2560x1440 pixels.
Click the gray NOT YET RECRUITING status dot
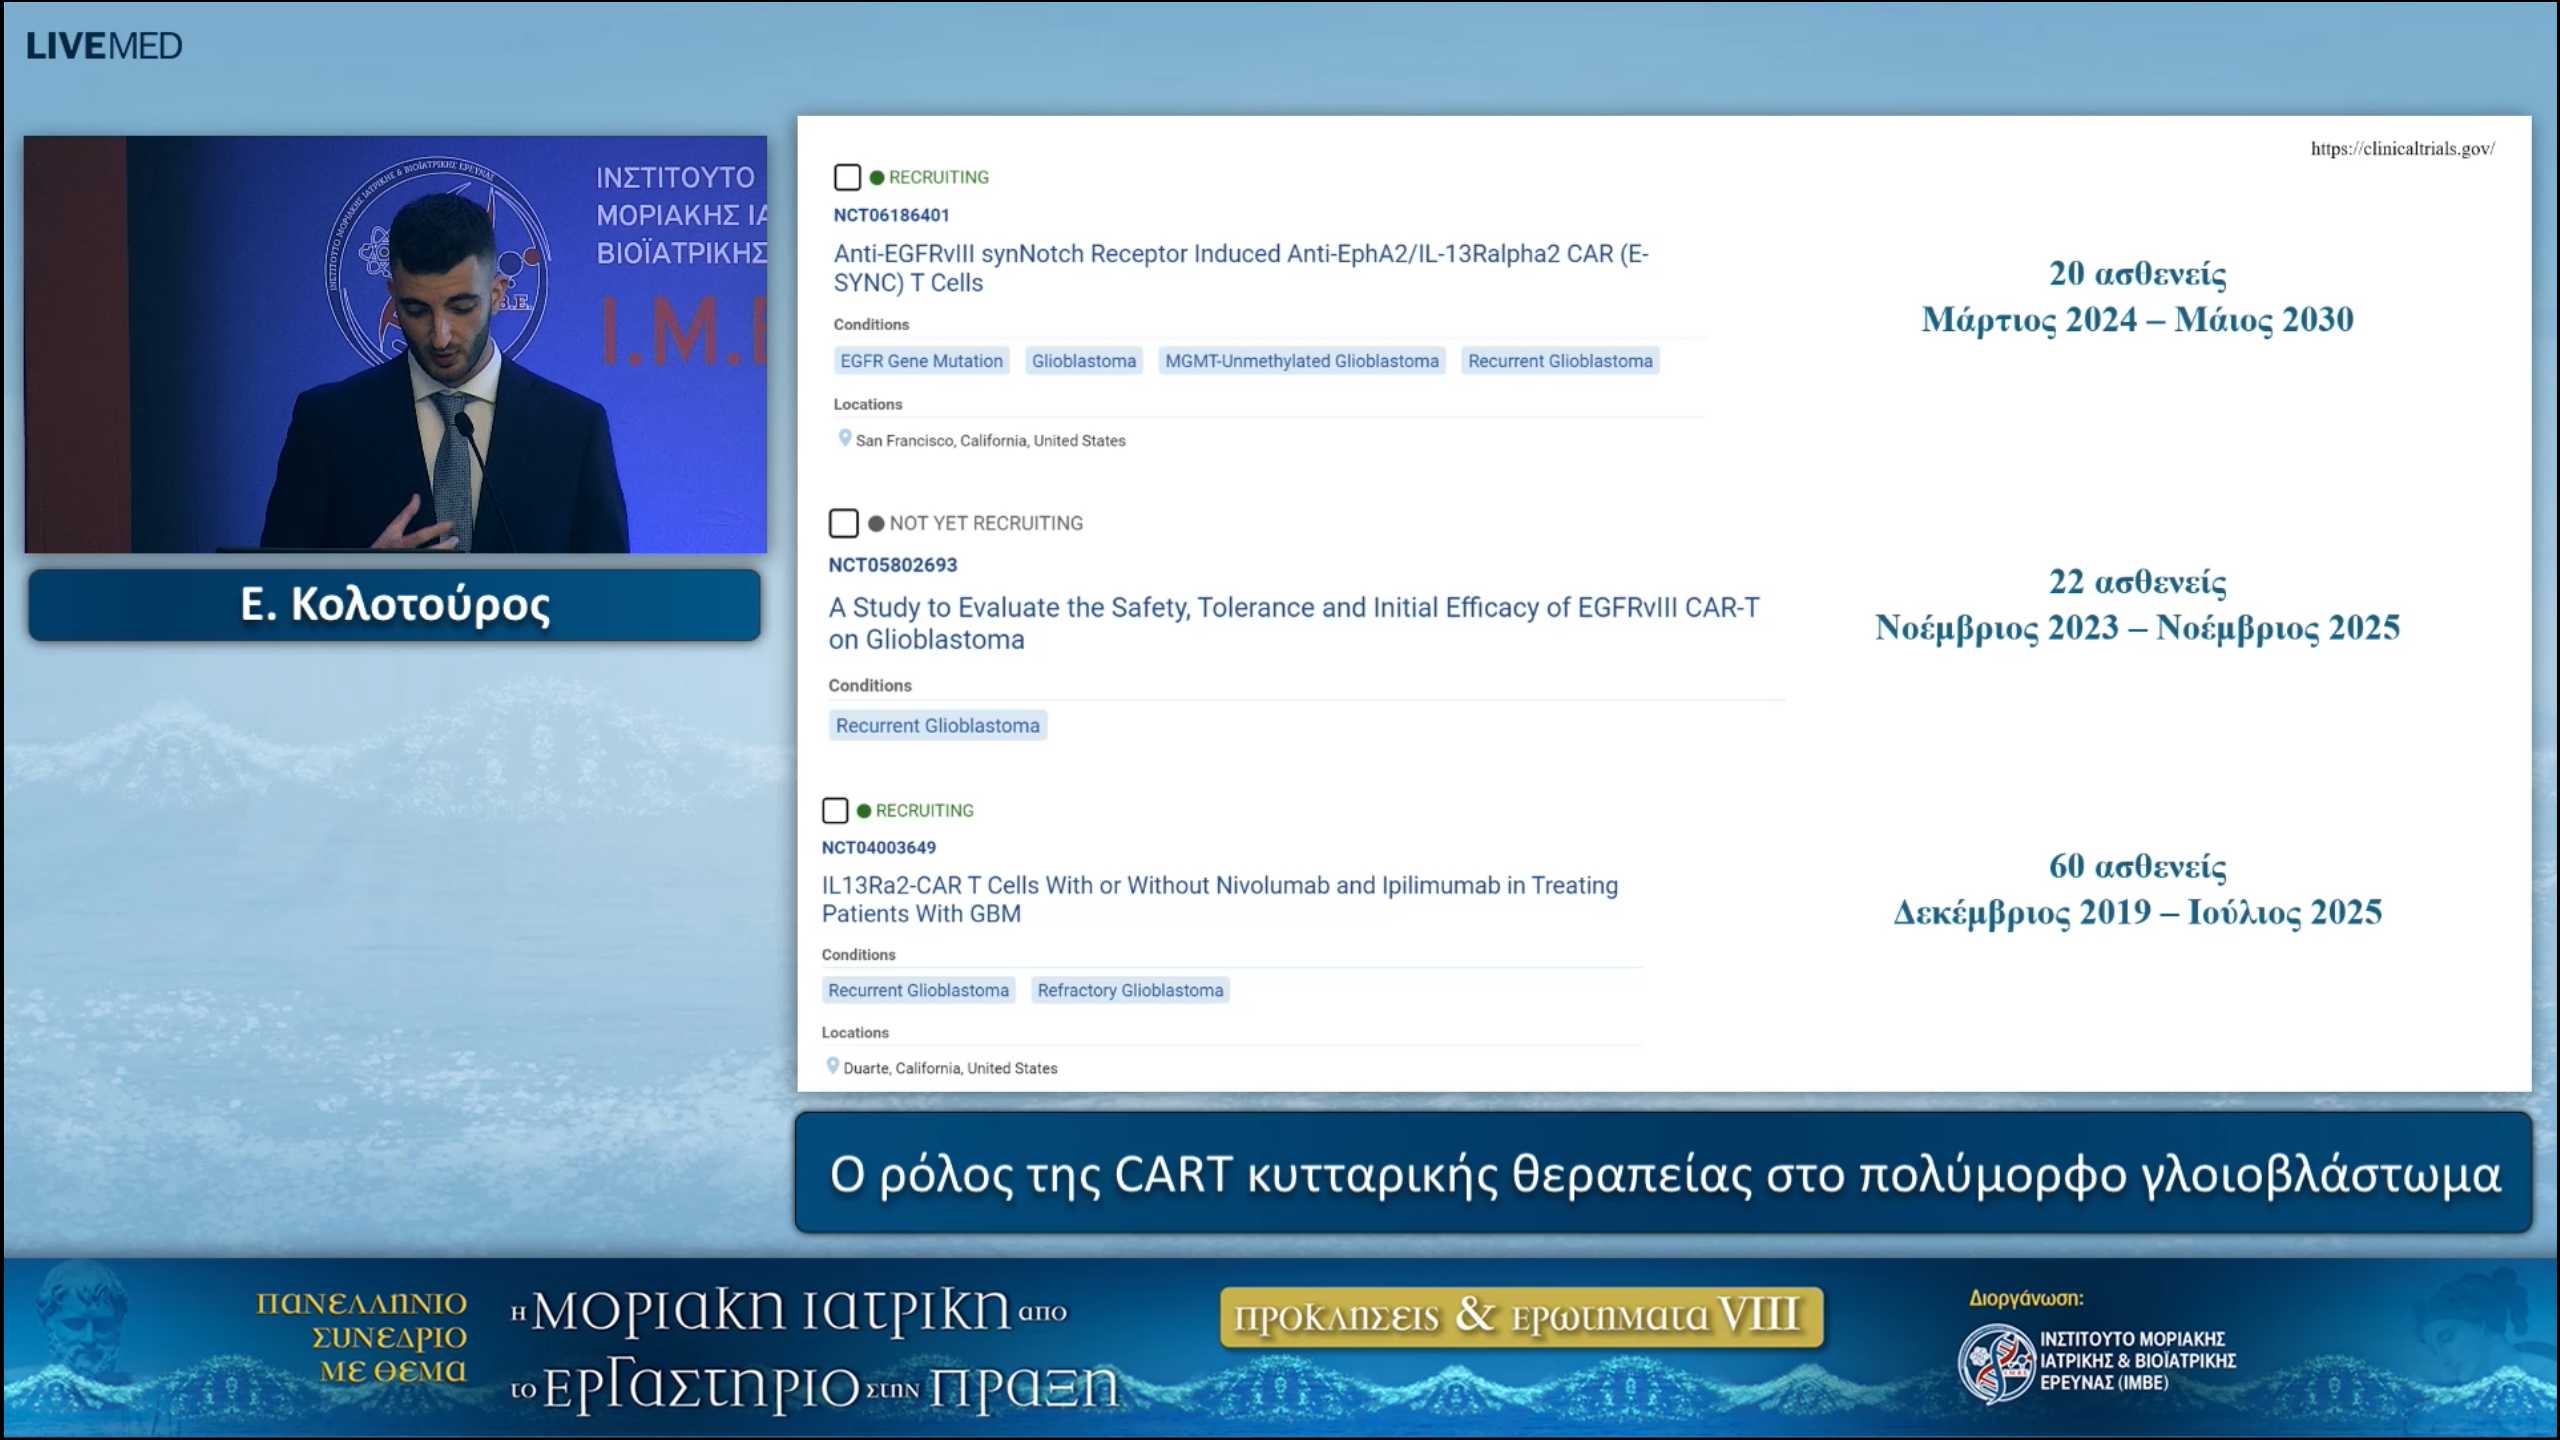click(874, 522)
